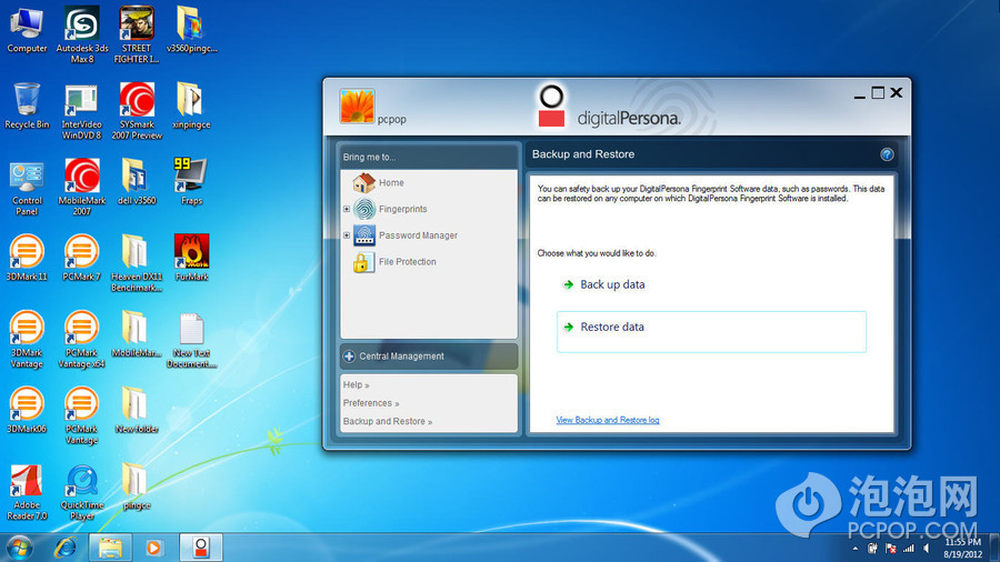
Task: Select the New folder icon
Action: [136, 411]
